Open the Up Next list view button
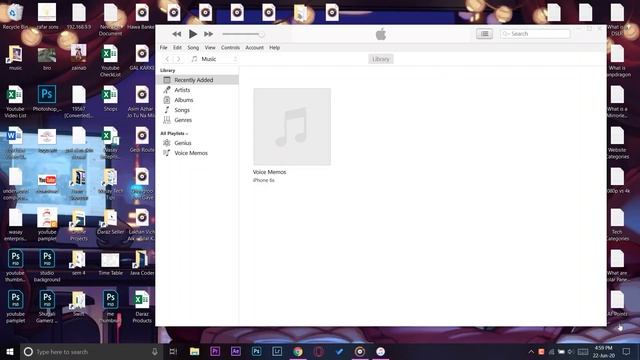The image size is (640, 360). click(484, 34)
